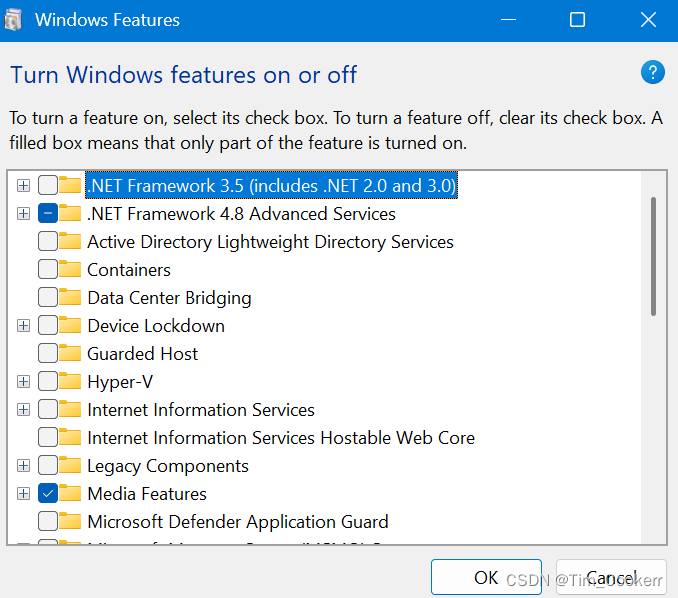Select Microsoft Defender Application Guard label

238,522
